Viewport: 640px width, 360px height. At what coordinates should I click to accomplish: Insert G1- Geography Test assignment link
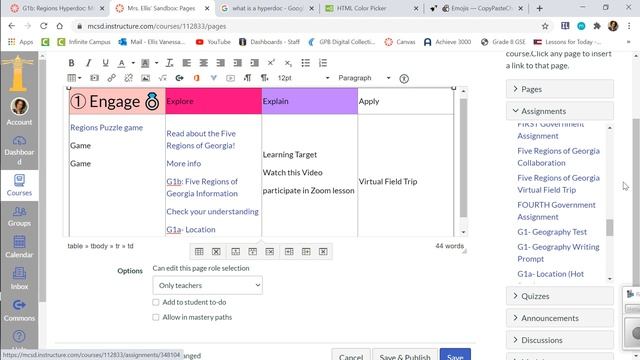click(x=552, y=232)
